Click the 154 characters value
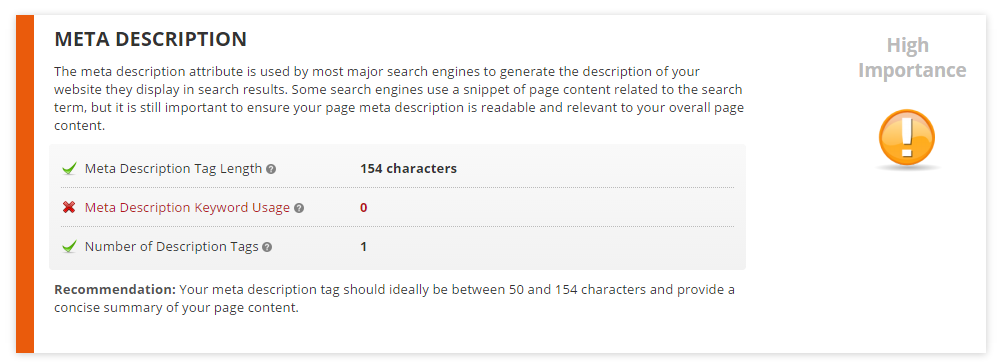 pyautogui.click(x=408, y=169)
